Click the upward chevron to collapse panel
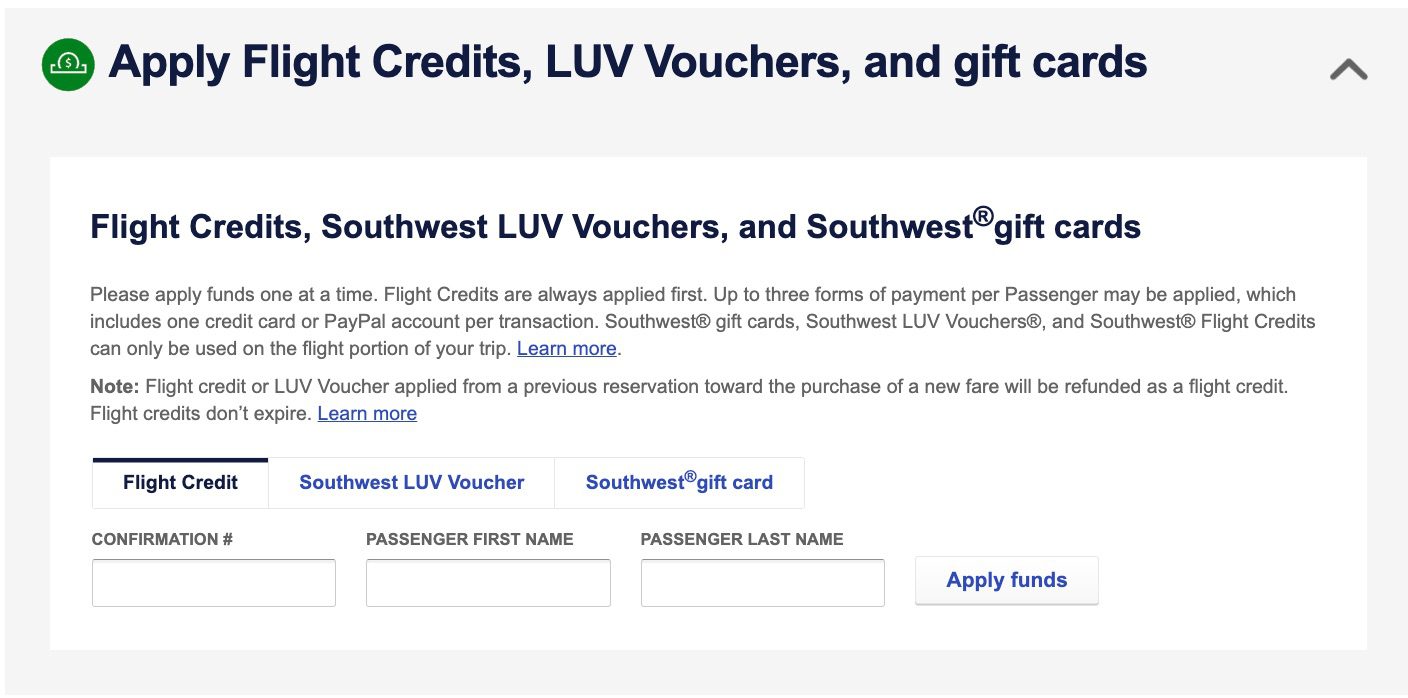 1348,67
